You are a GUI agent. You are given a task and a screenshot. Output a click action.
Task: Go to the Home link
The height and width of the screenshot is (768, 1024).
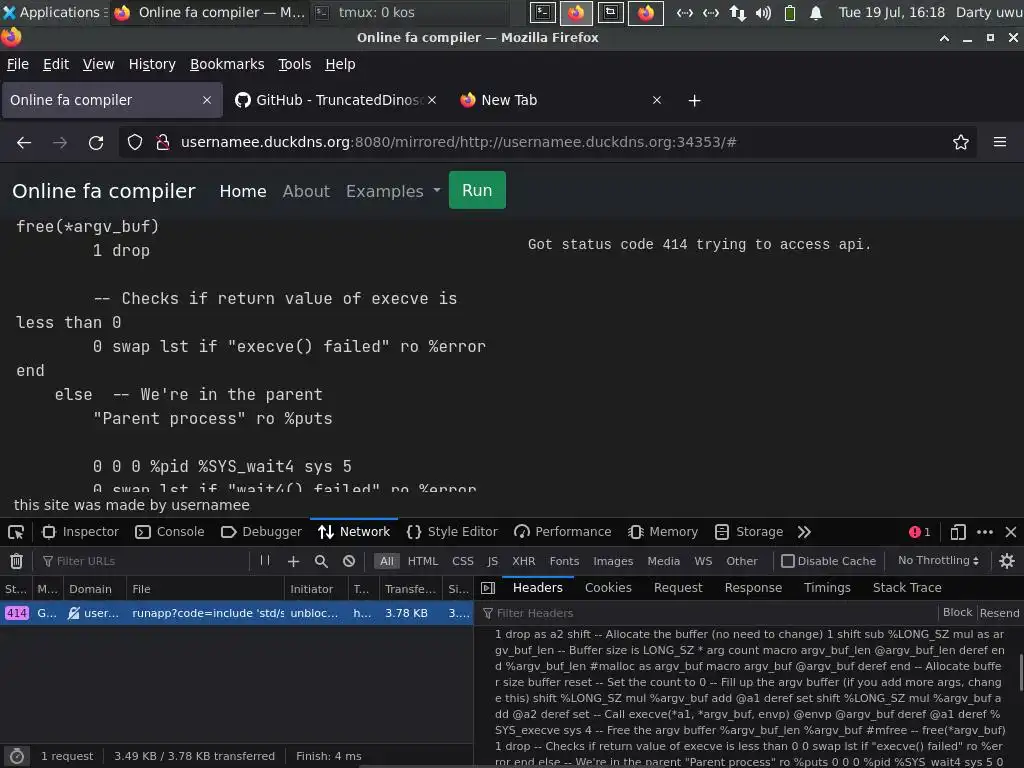243,191
